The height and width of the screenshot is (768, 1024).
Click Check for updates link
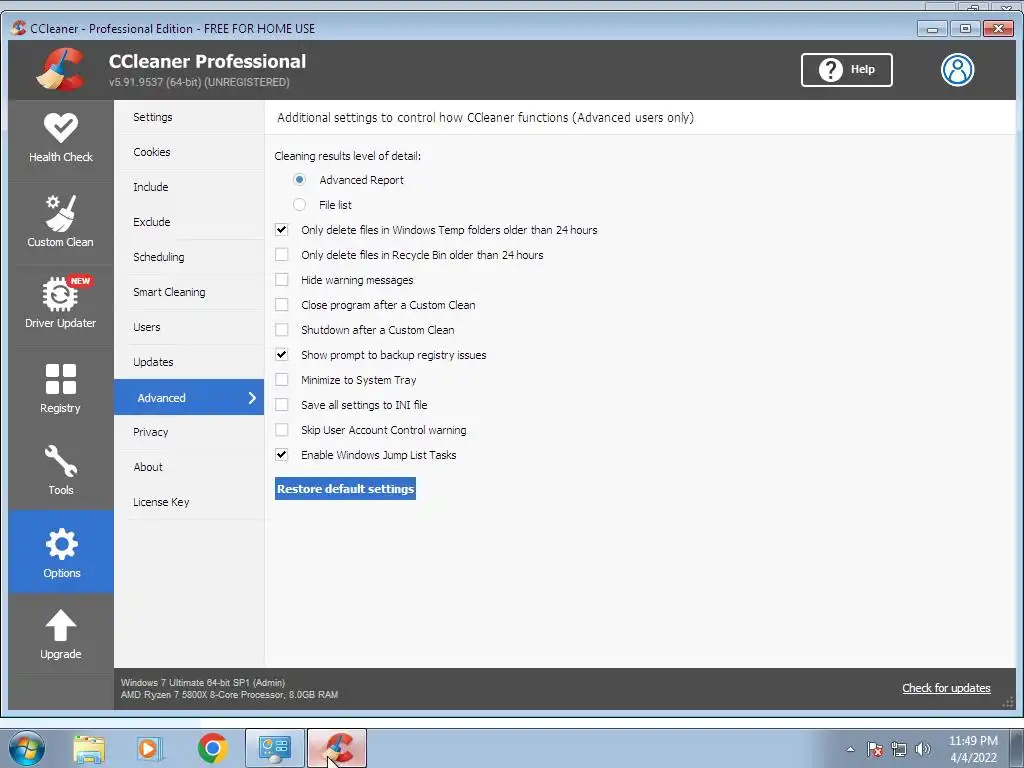pyautogui.click(x=946, y=688)
